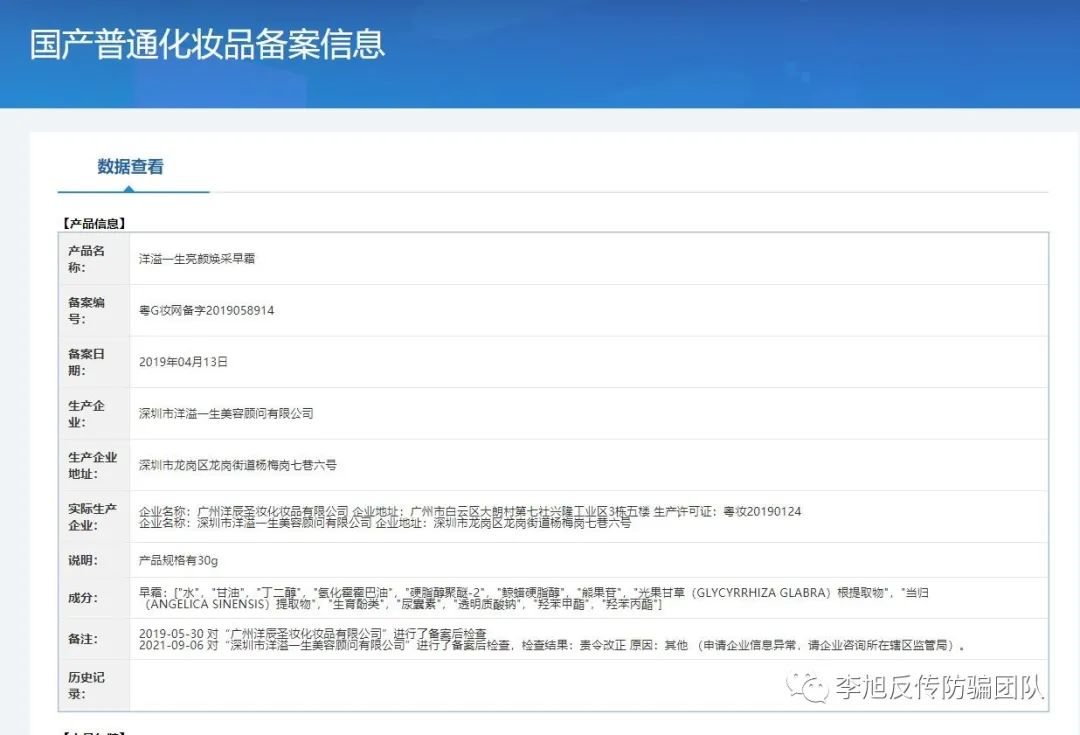Click the 备注 row label
1080x735 pixels.
point(82,638)
